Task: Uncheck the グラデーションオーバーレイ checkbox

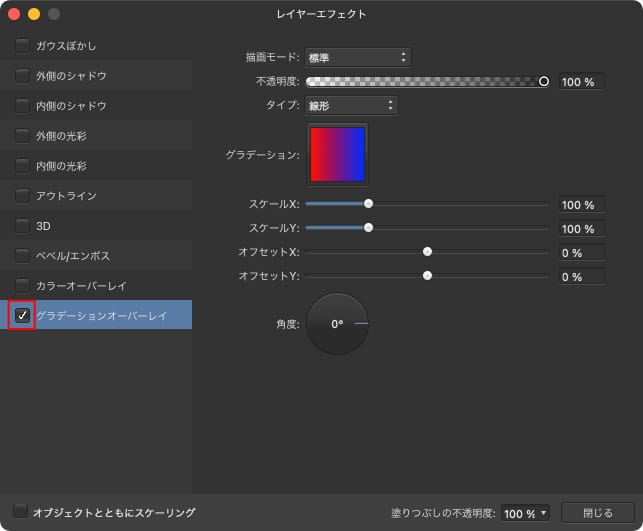Action: click(22, 315)
